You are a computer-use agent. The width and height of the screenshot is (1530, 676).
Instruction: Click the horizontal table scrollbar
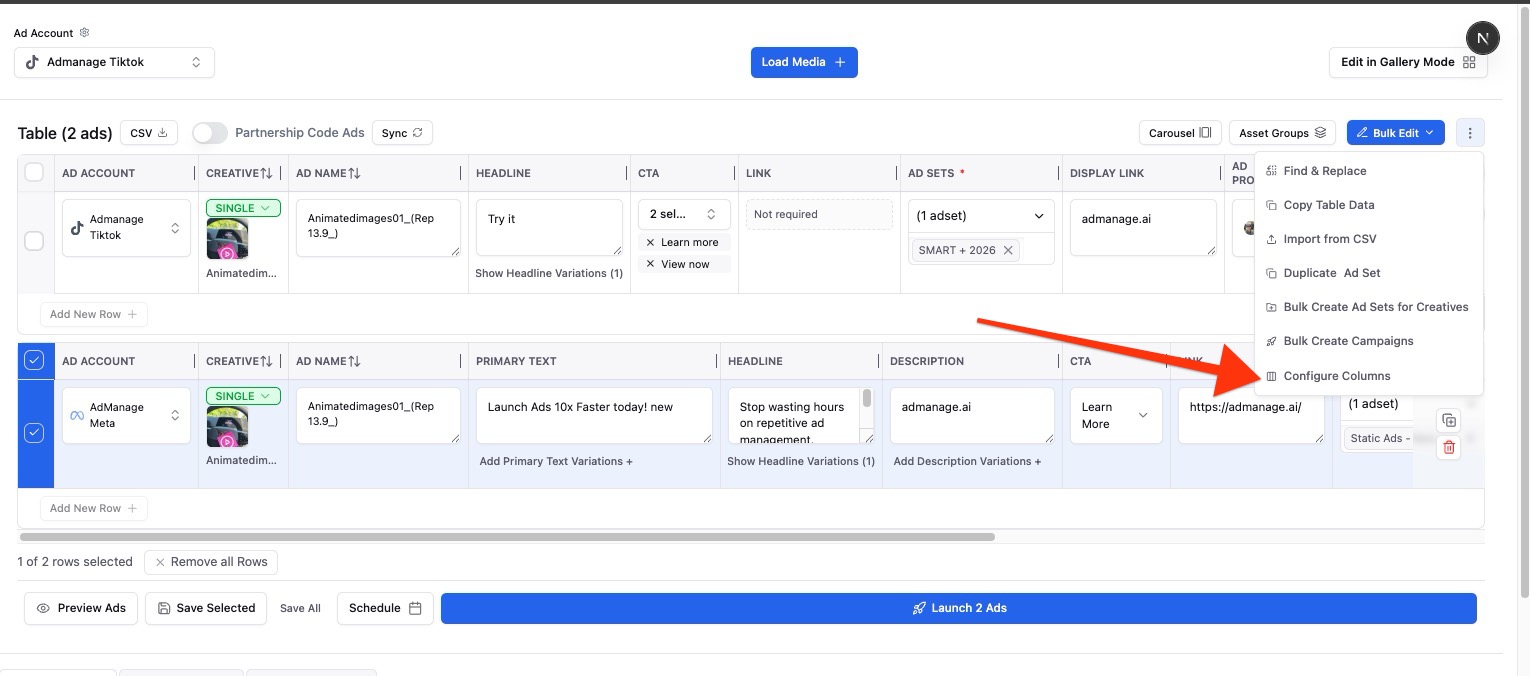(507, 537)
